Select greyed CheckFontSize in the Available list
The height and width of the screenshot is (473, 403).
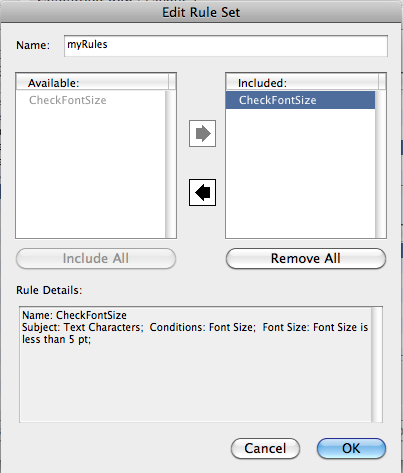68,100
